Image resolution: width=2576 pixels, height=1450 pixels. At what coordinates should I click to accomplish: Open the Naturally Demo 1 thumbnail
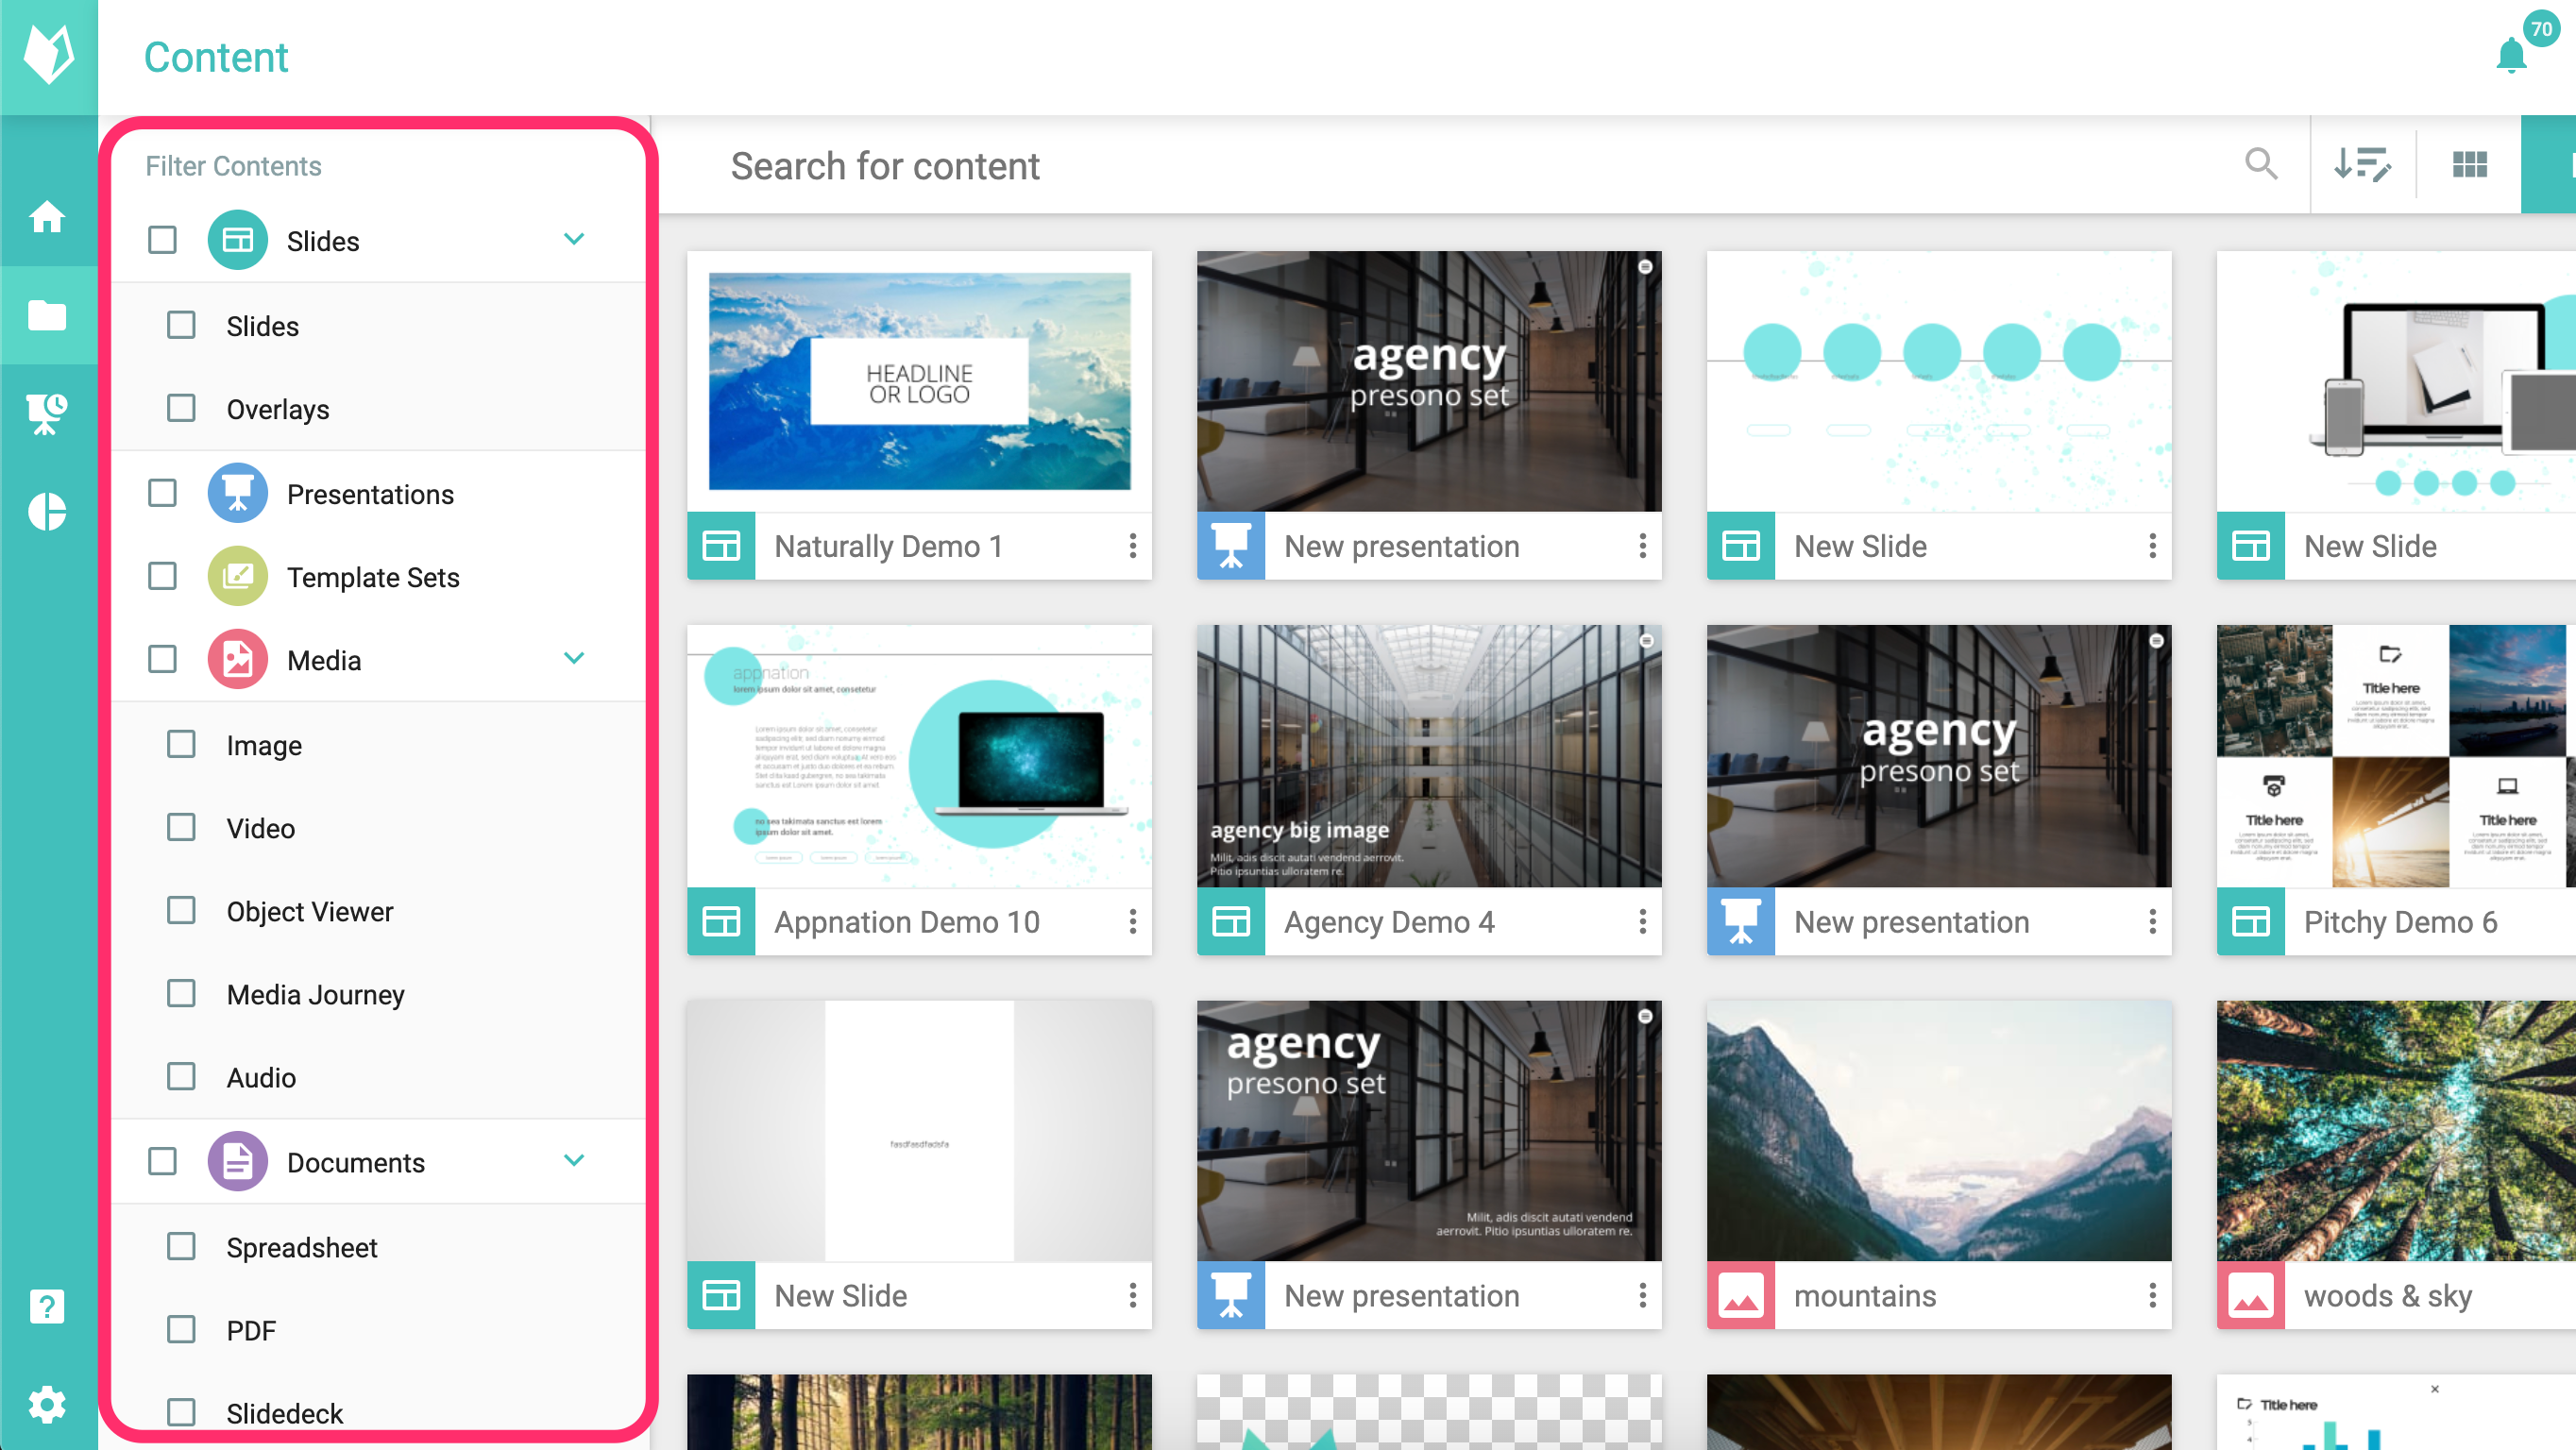(919, 381)
